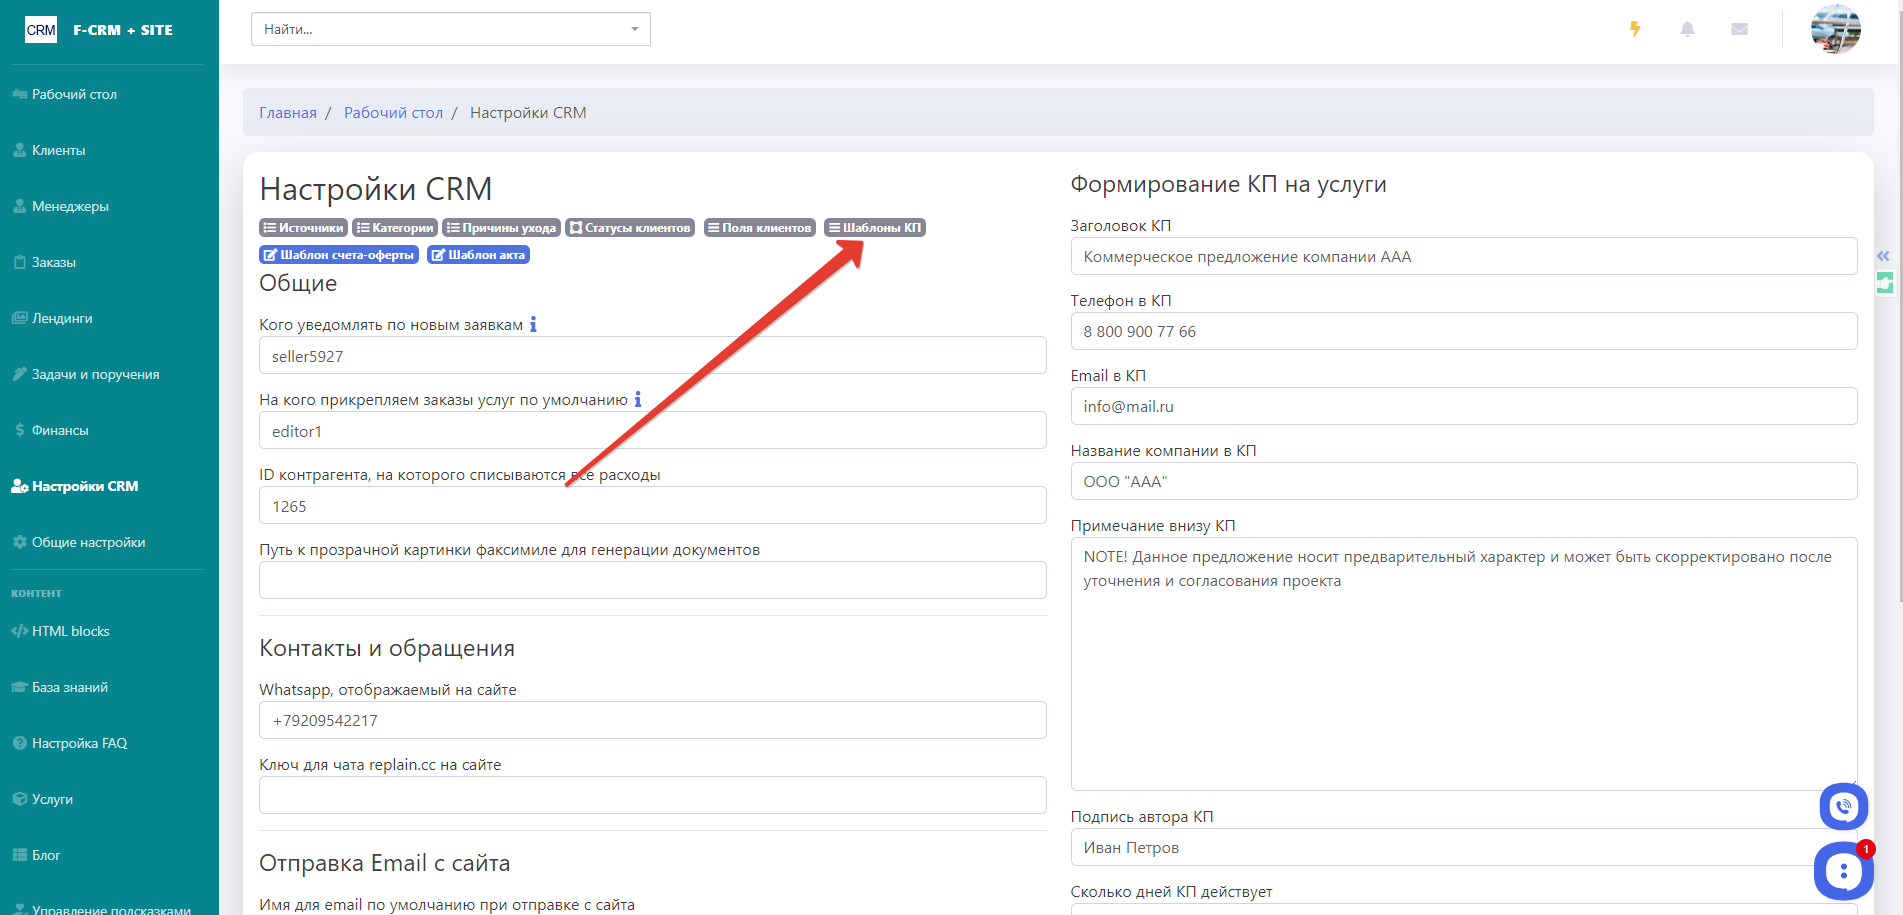The height and width of the screenshot is (915, 1903).
Task: Click the lightning bolt icon in header
Action: click(1635, 29)
